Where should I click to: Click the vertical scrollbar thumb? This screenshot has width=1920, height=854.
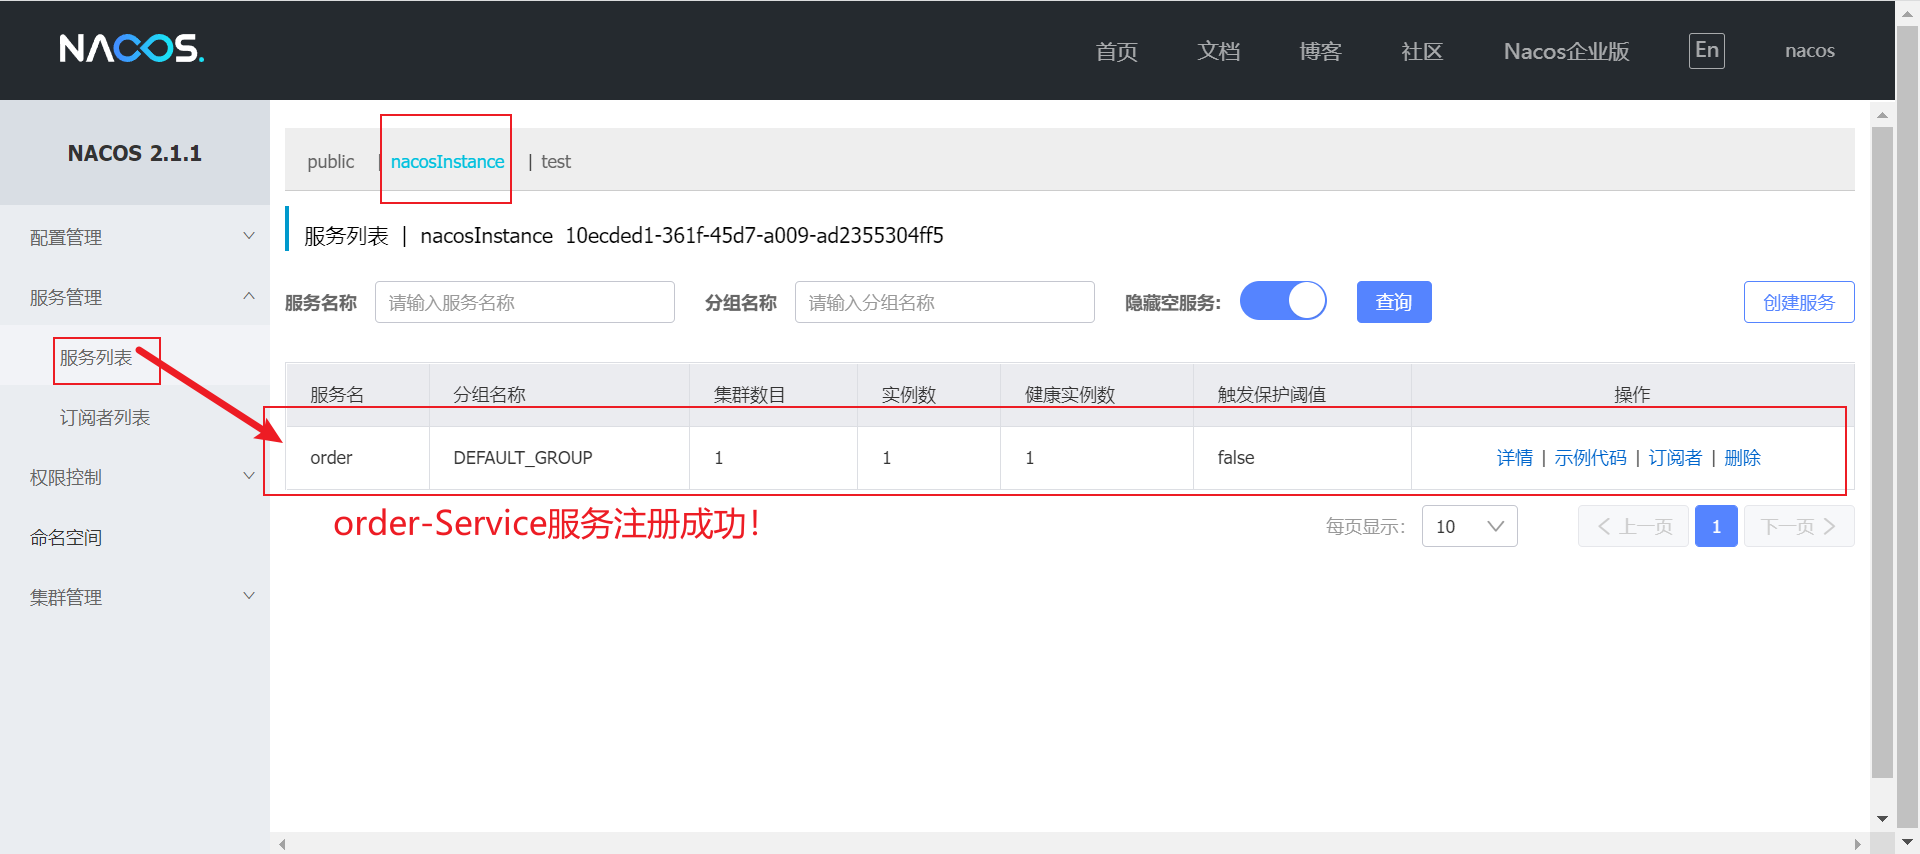click(x=1882, y=450)
